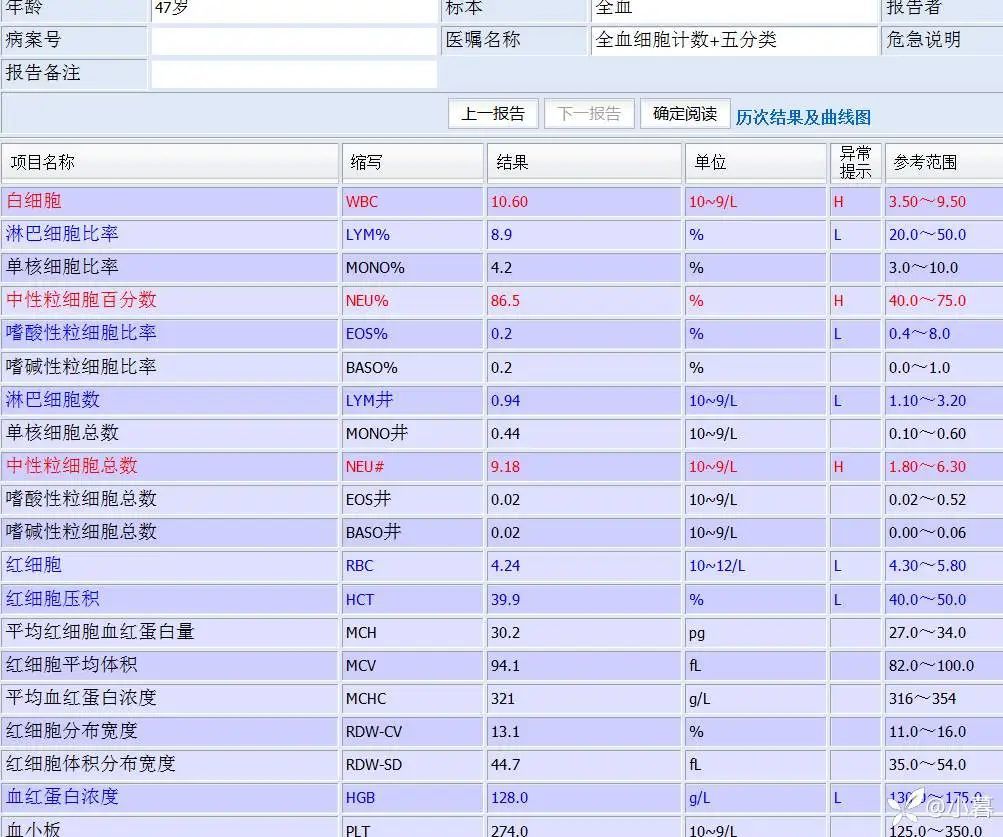Click the 异常提示 column header
The width and height of the screenshot is (1003, 837).
point(856,163)
